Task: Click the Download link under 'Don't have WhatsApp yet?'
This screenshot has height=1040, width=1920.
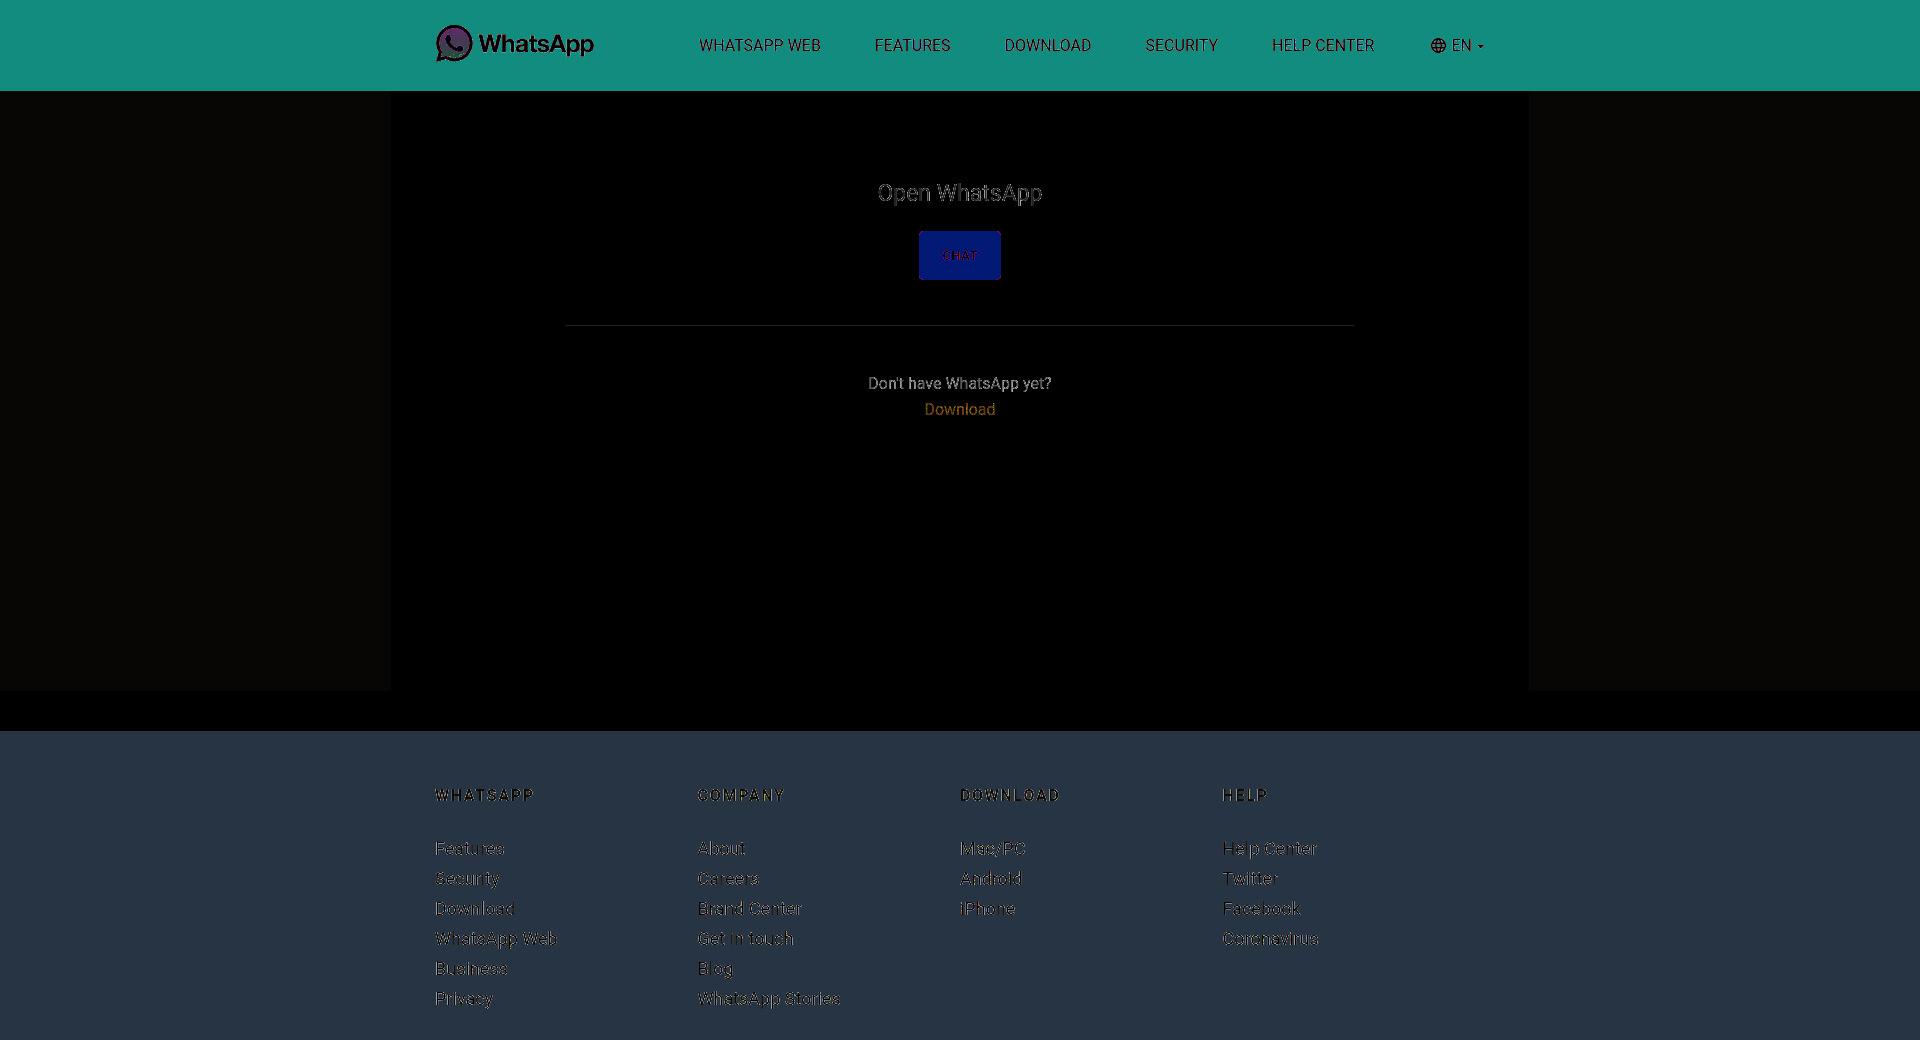Action: [x=960, y=409]
